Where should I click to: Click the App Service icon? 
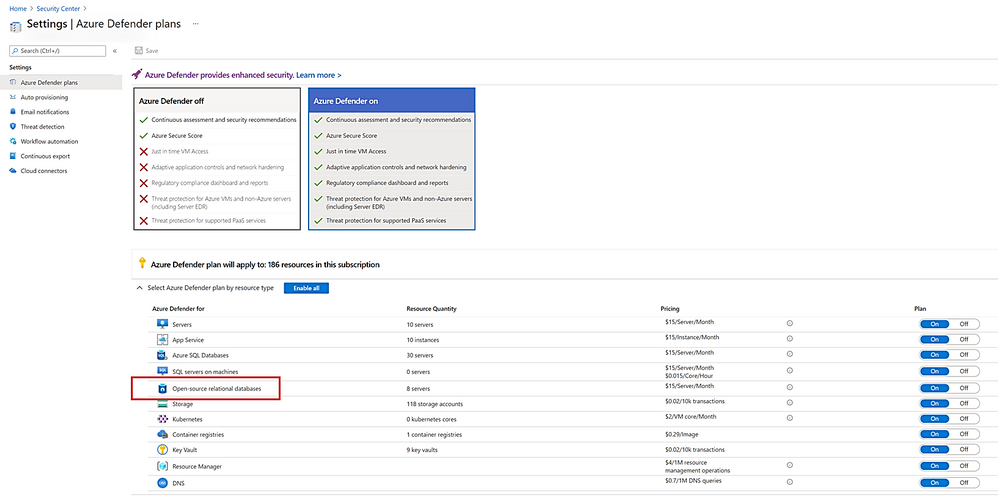coord(162,339)
